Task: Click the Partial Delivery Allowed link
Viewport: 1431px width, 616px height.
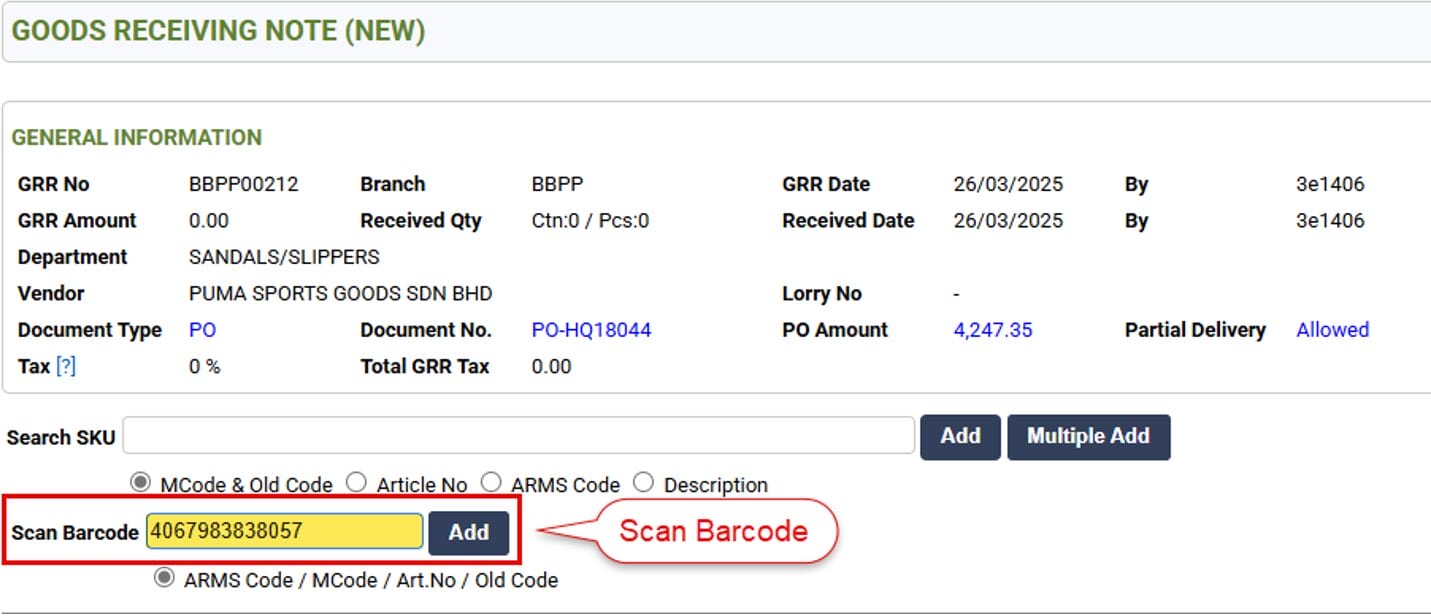Action: (x=1332, y=330)
